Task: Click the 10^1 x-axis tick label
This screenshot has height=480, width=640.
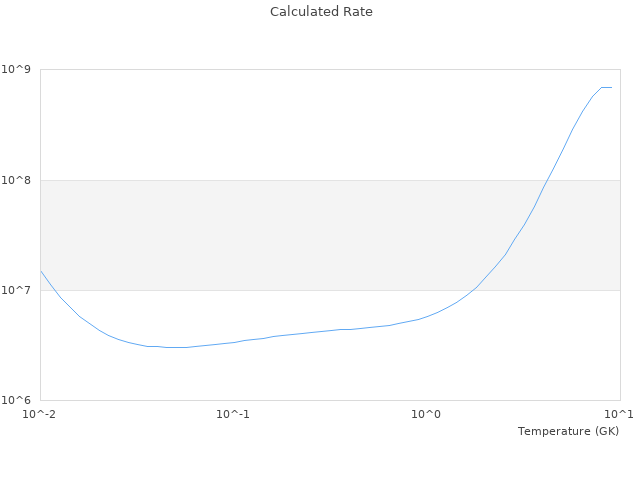Action: click(619, 414)
